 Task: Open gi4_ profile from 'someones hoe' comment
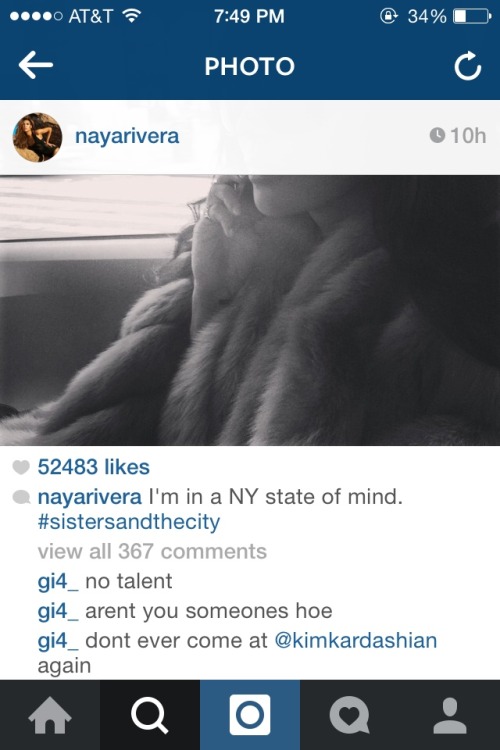click(58, 611)
